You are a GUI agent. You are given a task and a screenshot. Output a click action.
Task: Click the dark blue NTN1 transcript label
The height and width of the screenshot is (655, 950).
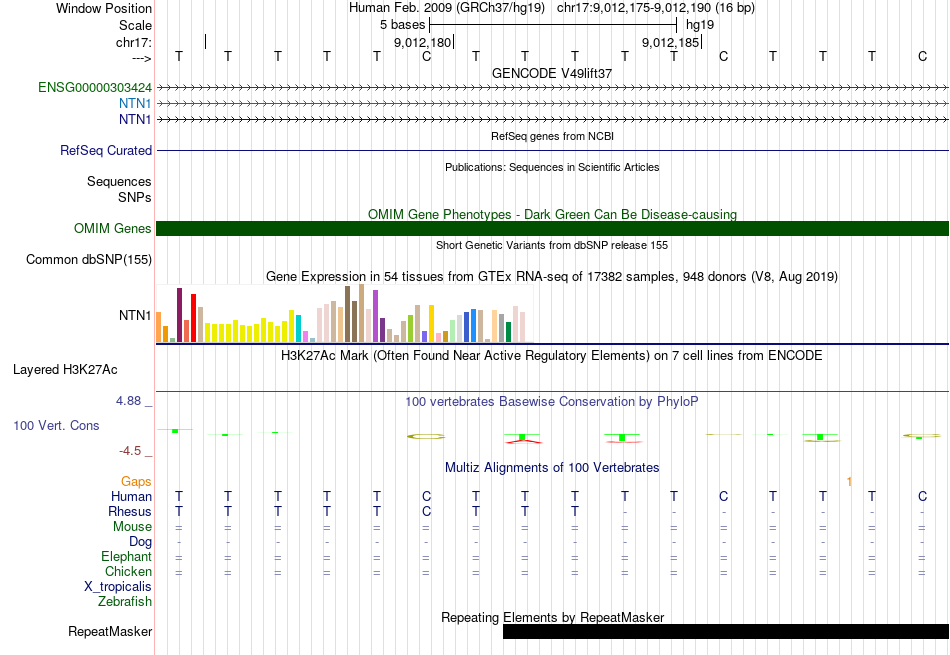[135, 119]
